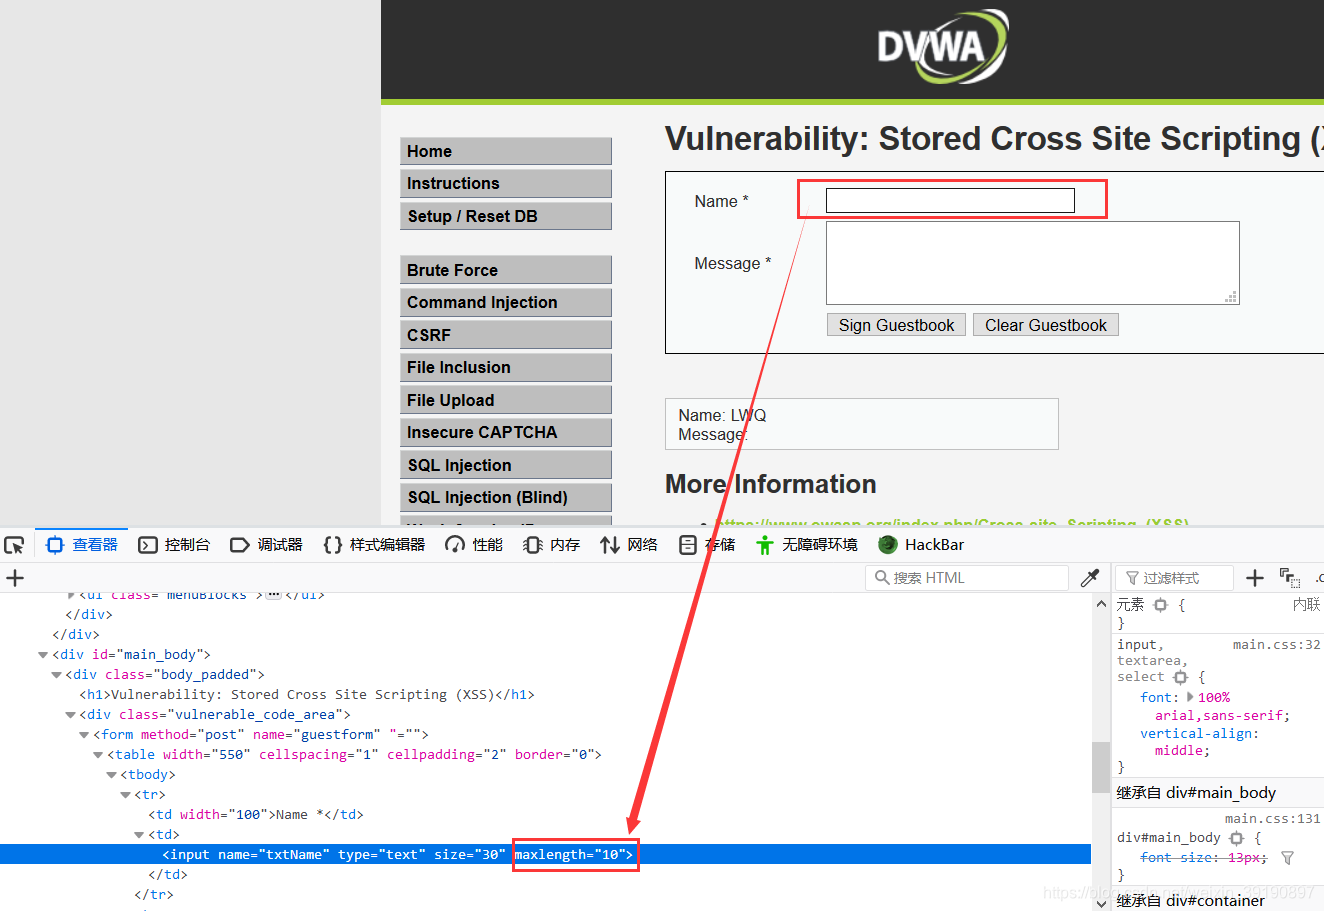Open the Instructions page

click(x=505, y=183)
